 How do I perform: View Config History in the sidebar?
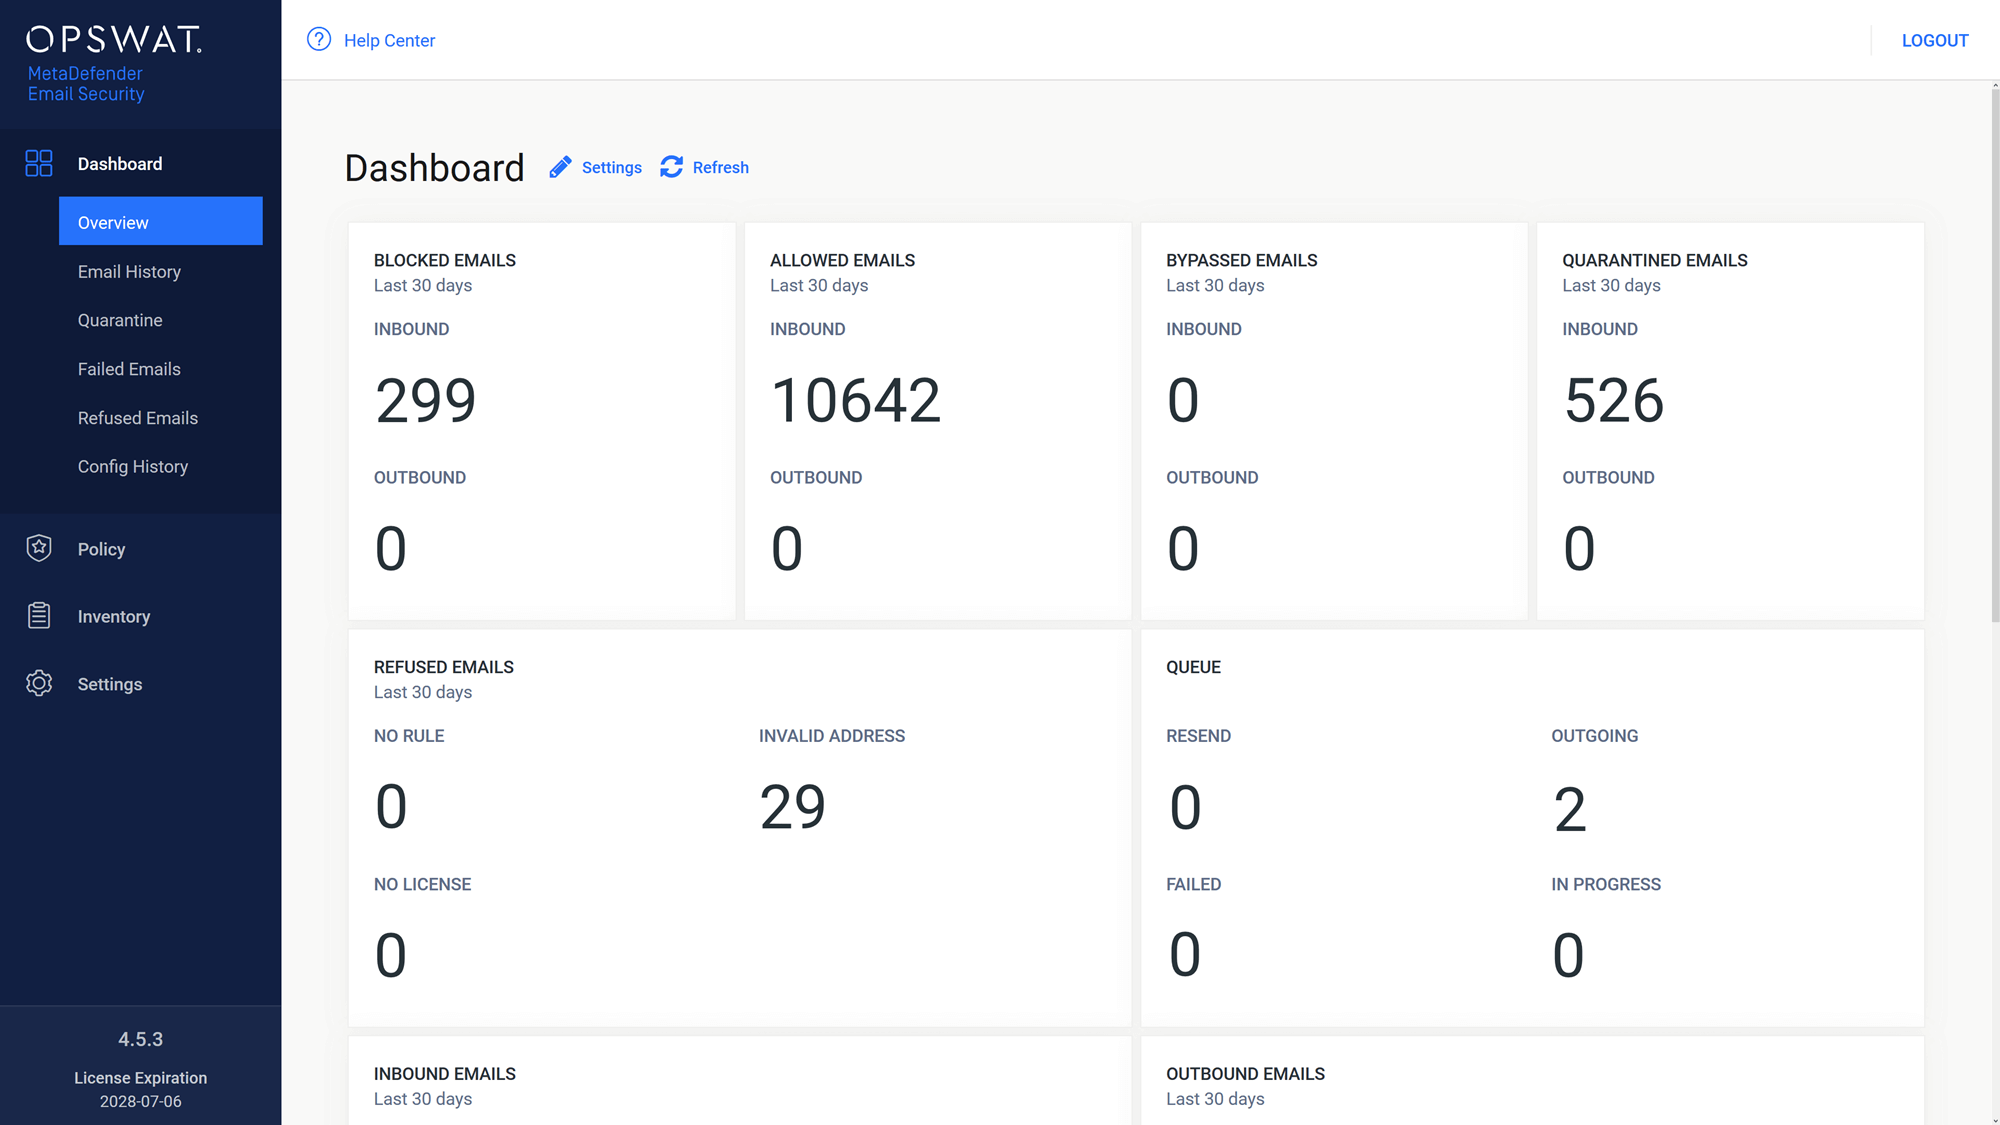pyautogui.click(x=133, y=466)
